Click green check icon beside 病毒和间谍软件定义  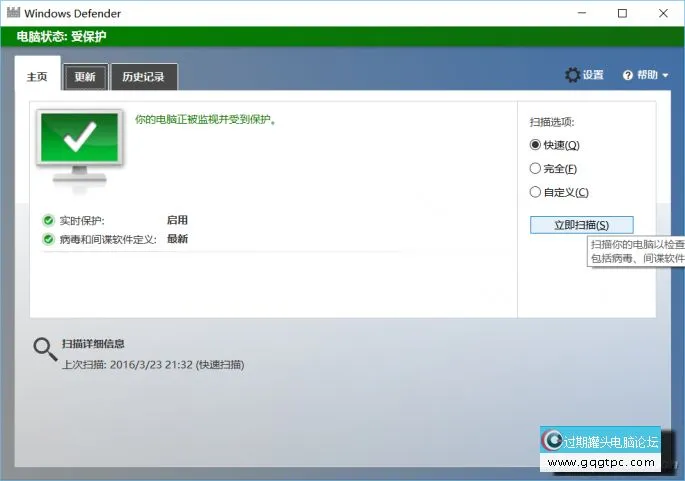click(48, 239)
